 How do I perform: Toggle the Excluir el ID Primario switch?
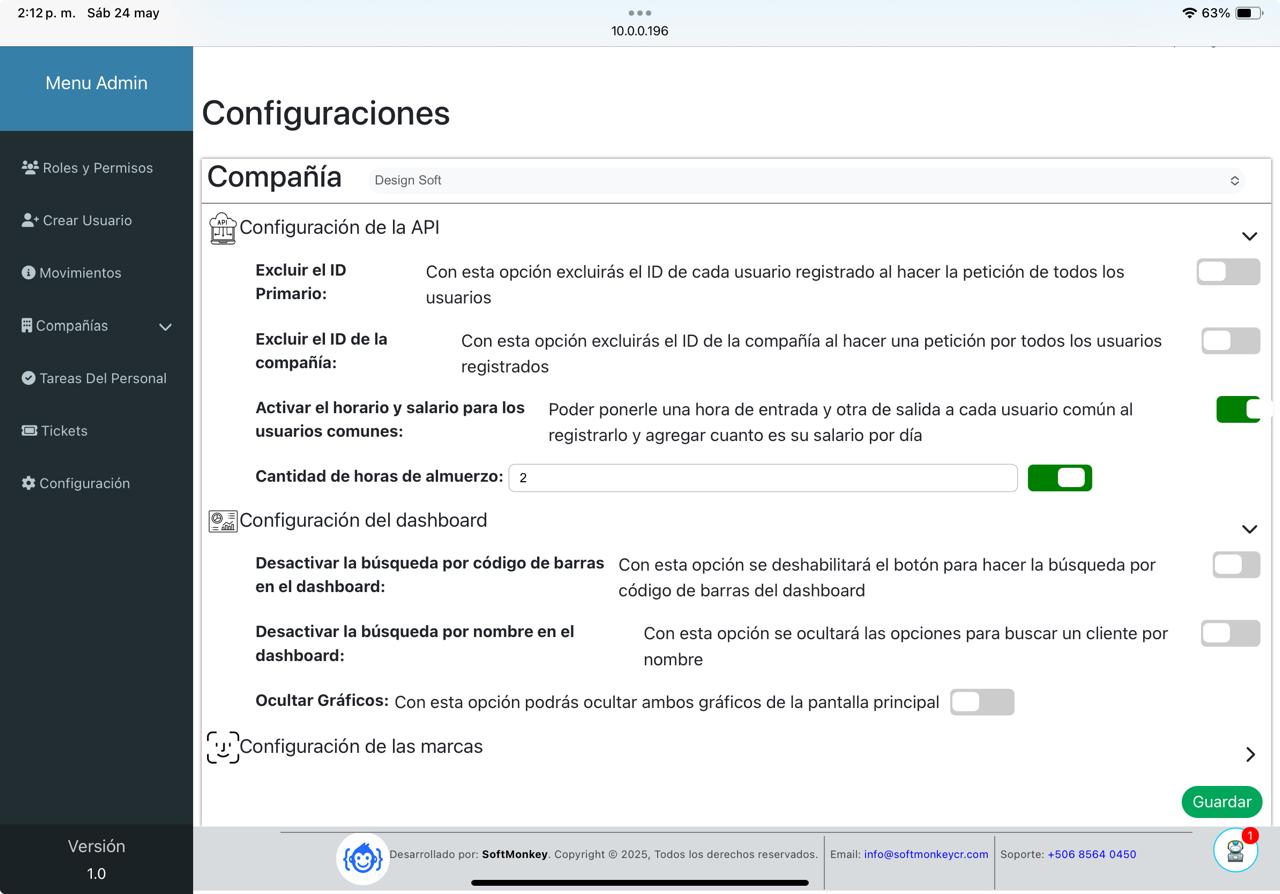(1228, 271)
